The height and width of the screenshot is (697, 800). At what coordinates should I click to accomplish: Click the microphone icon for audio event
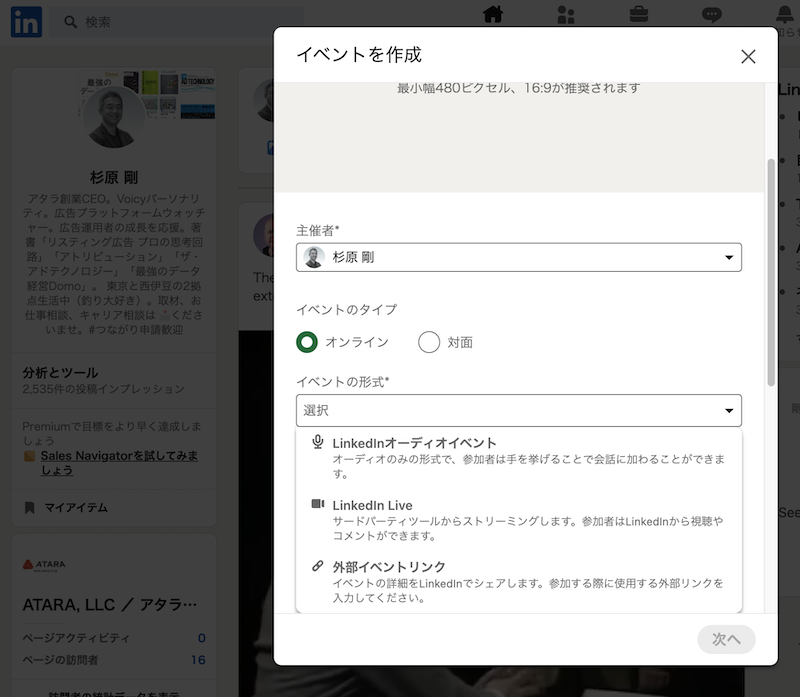[x=317, y=442]
